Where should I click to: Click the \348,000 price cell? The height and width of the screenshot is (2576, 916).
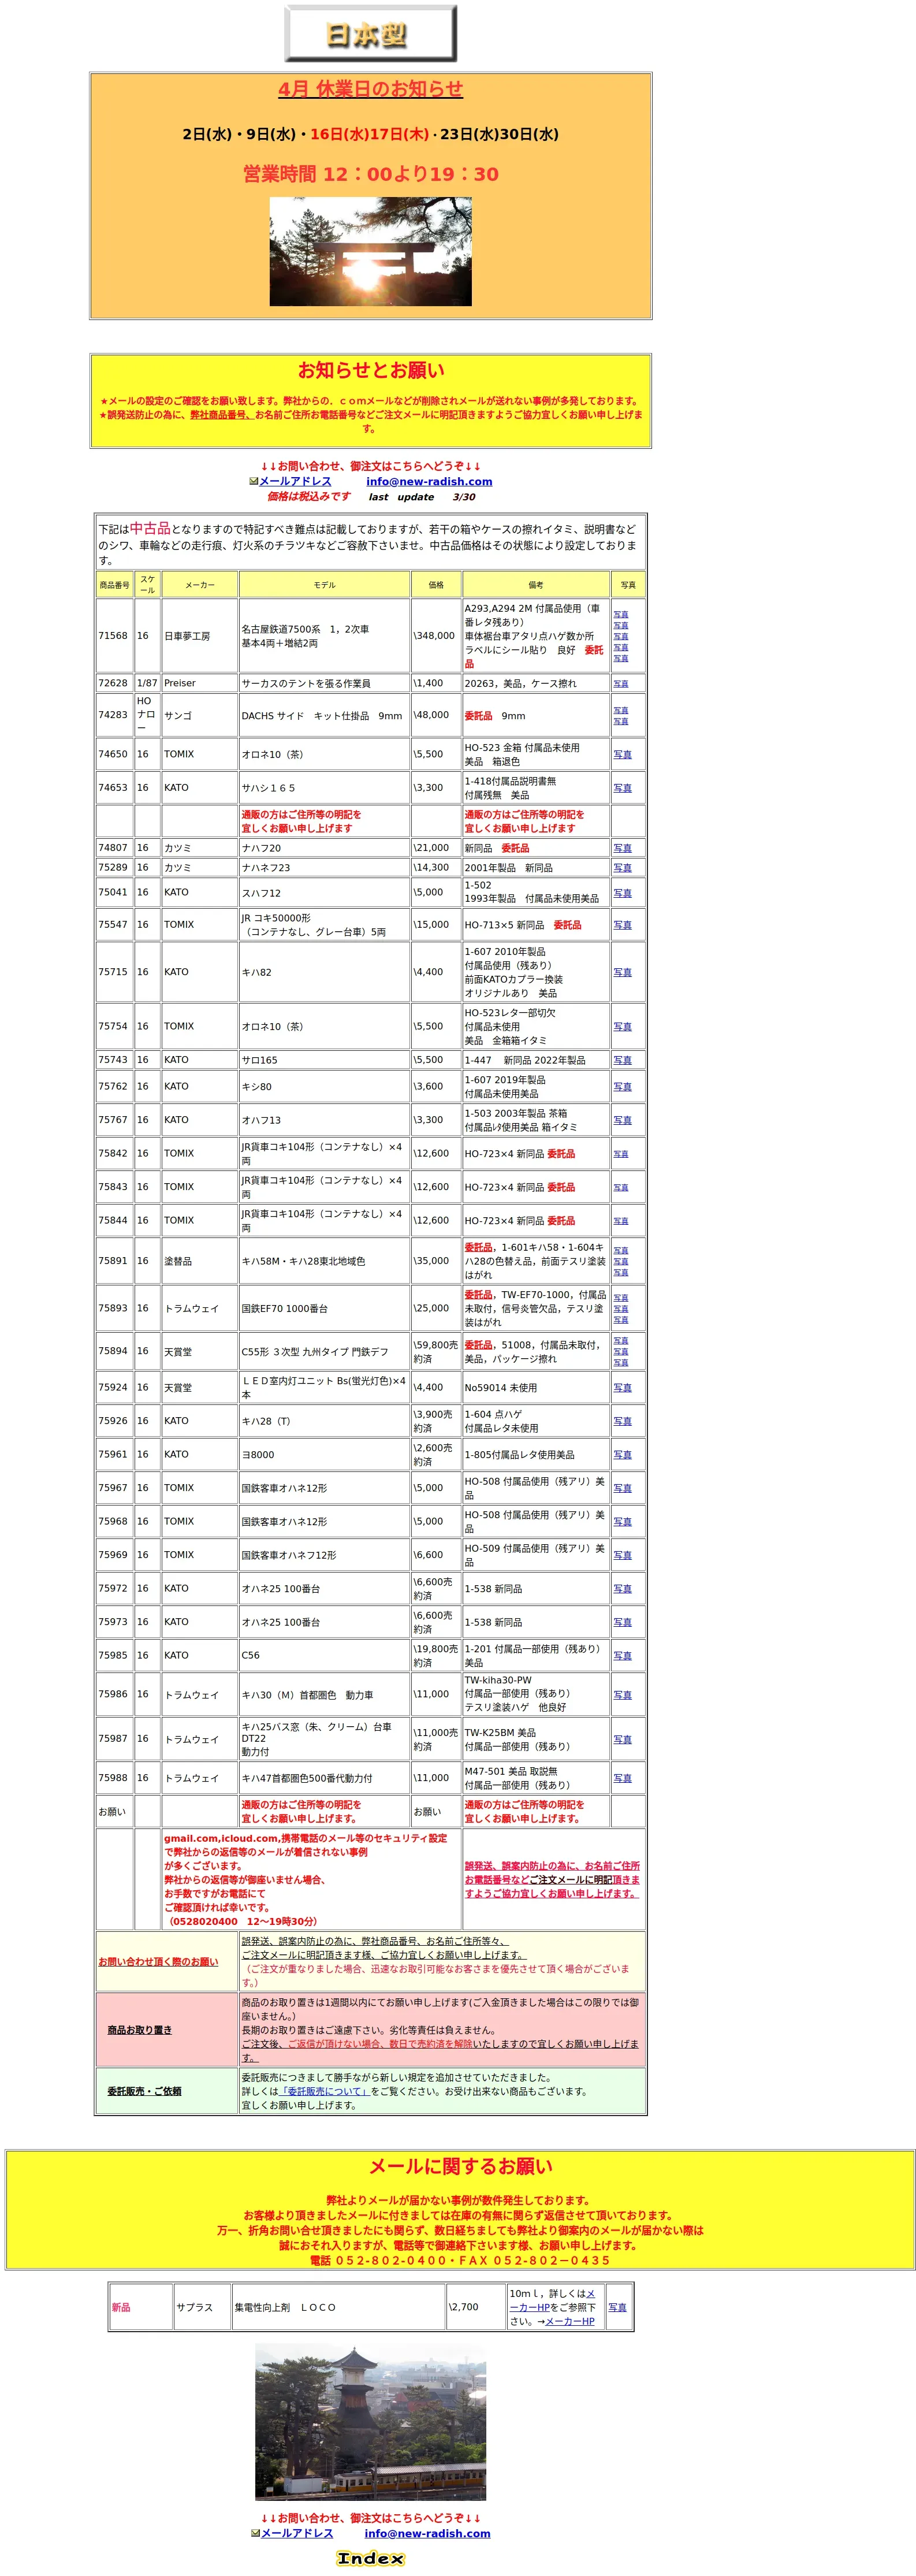tap(436, 636)
